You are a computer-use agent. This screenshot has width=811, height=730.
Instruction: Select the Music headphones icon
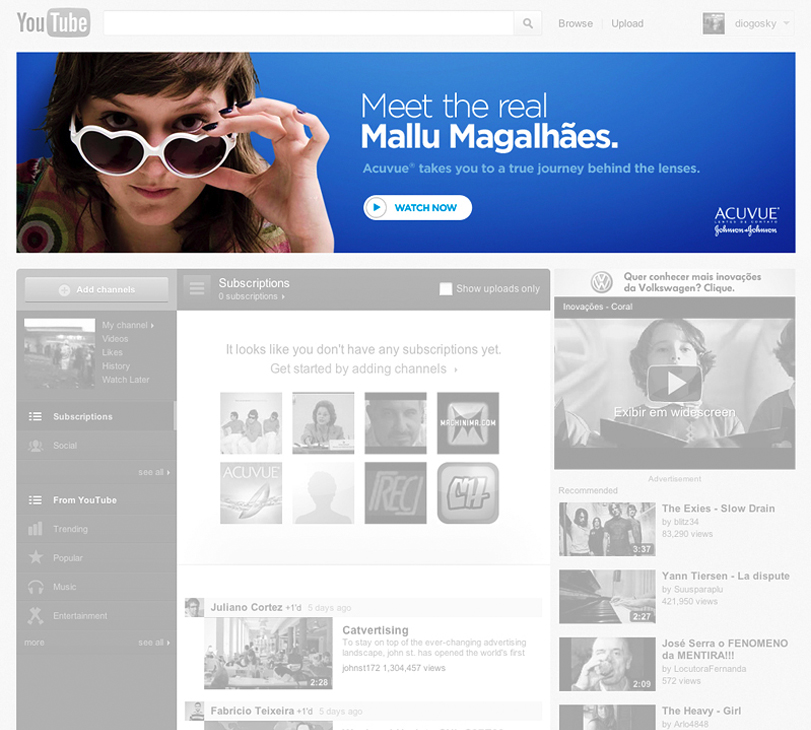tap(36, 587)
